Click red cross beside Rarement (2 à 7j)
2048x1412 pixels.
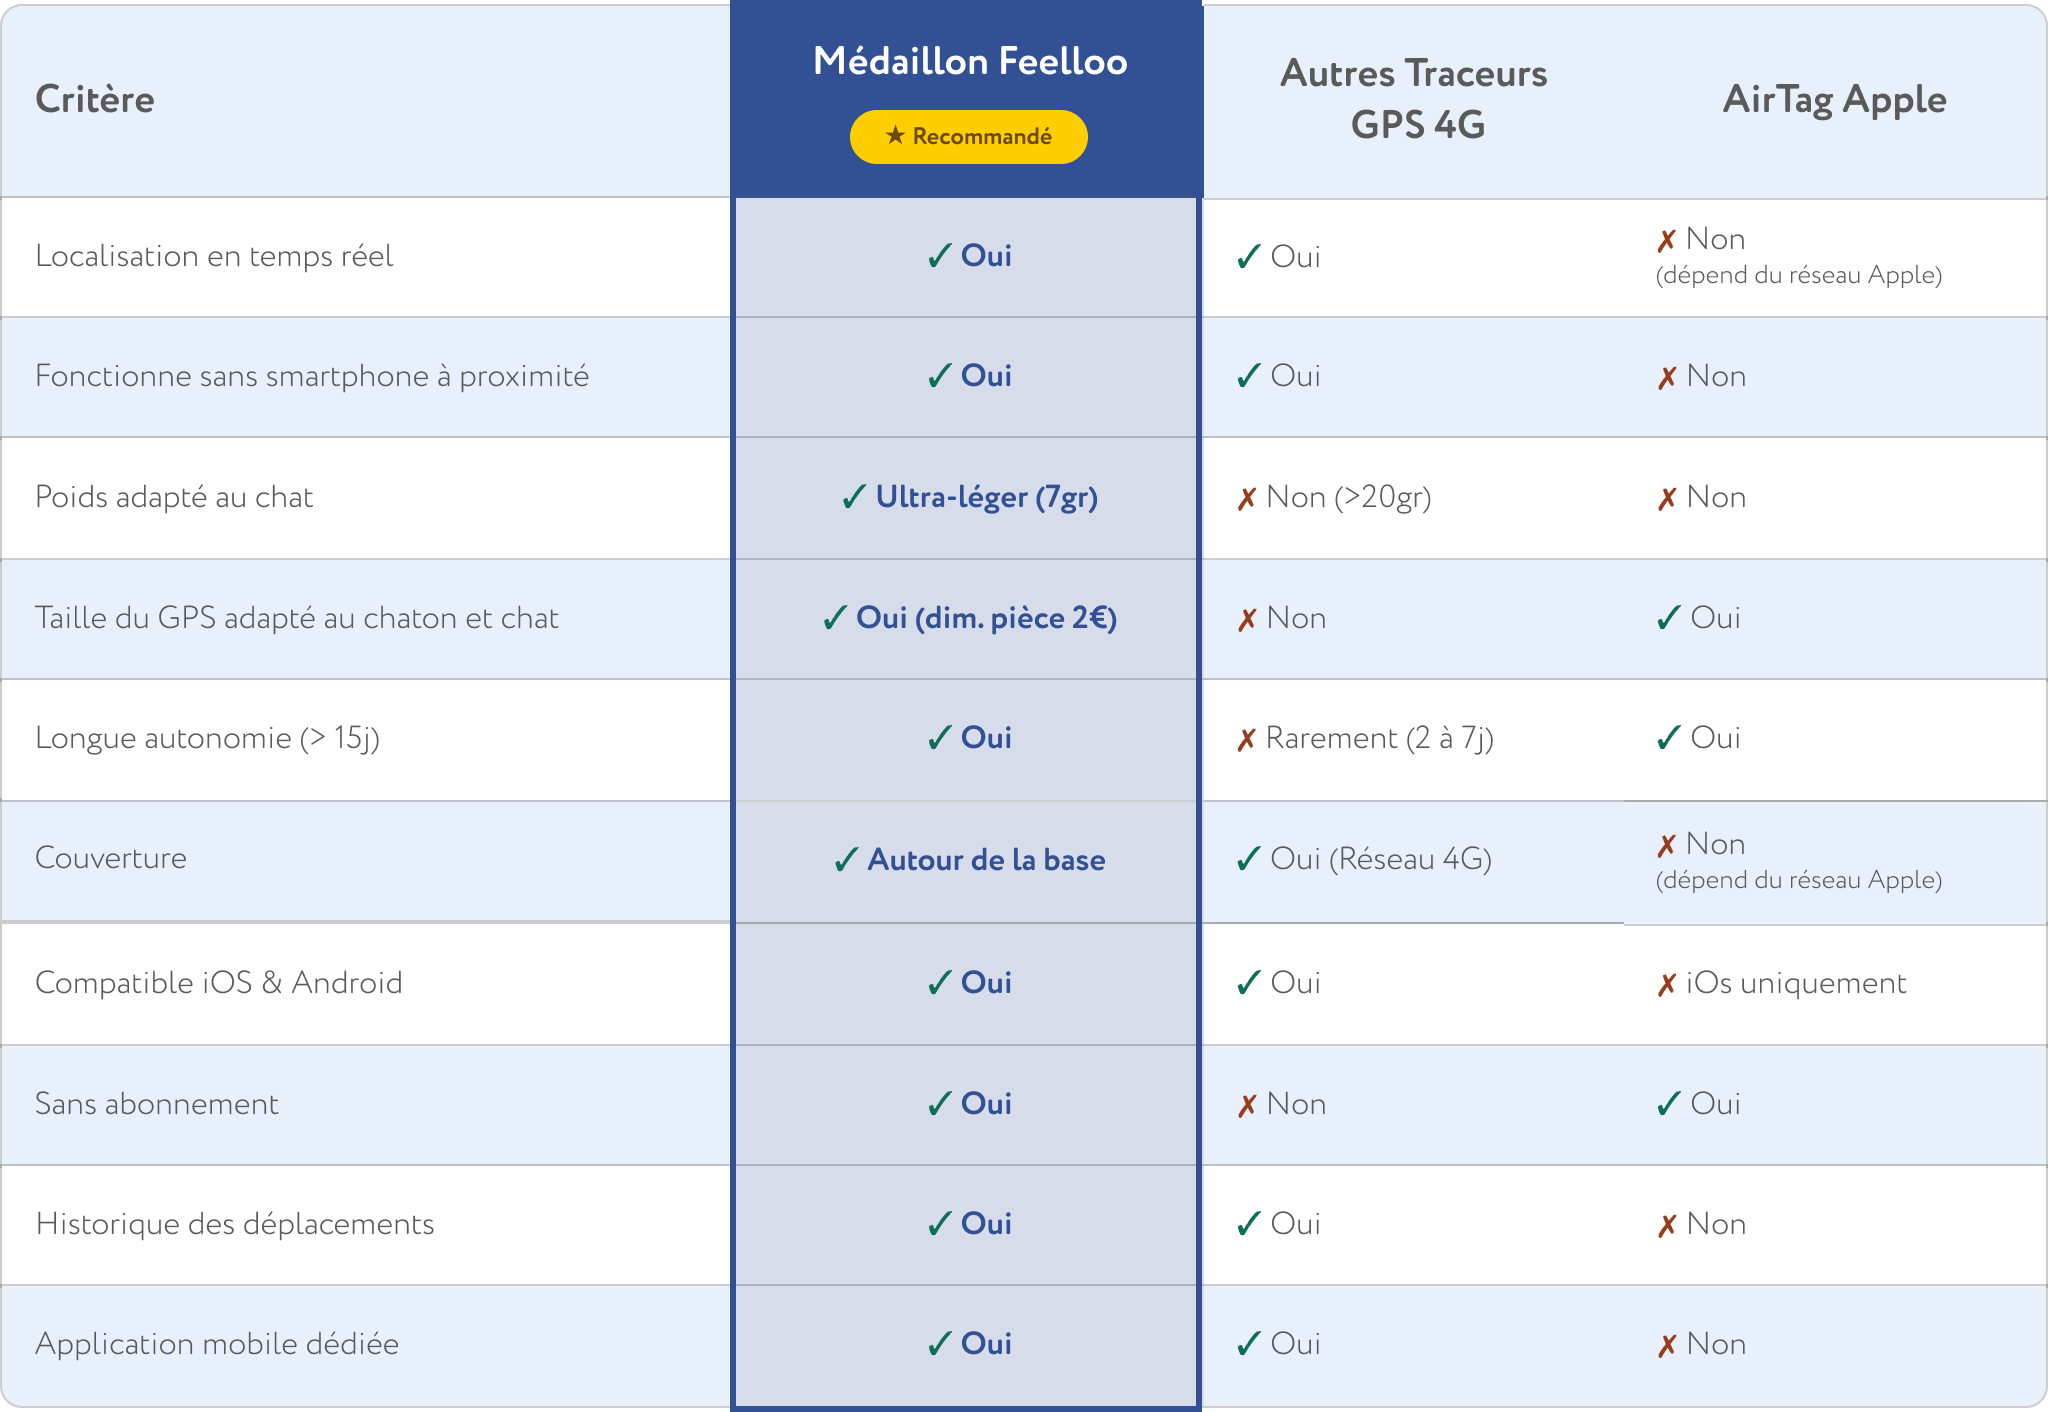click(1246, 739)
